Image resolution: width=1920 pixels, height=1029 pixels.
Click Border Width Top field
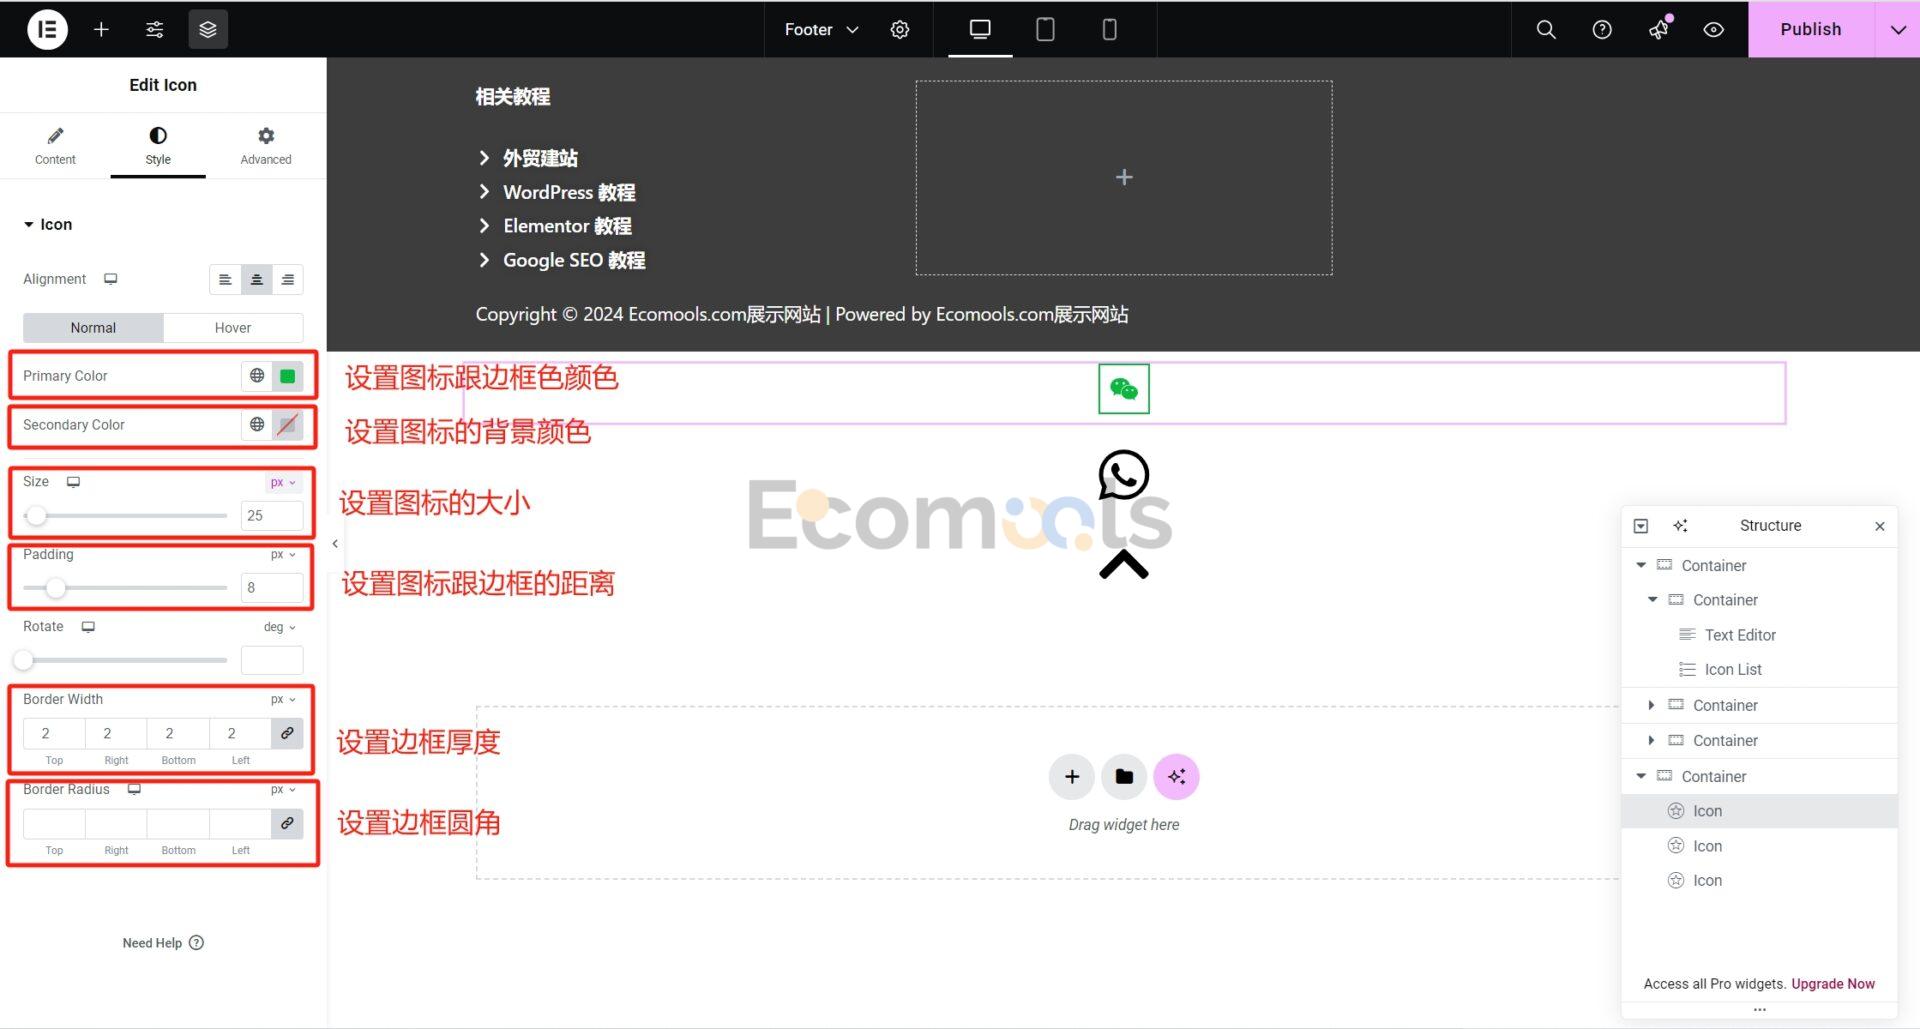pos(54,733)
